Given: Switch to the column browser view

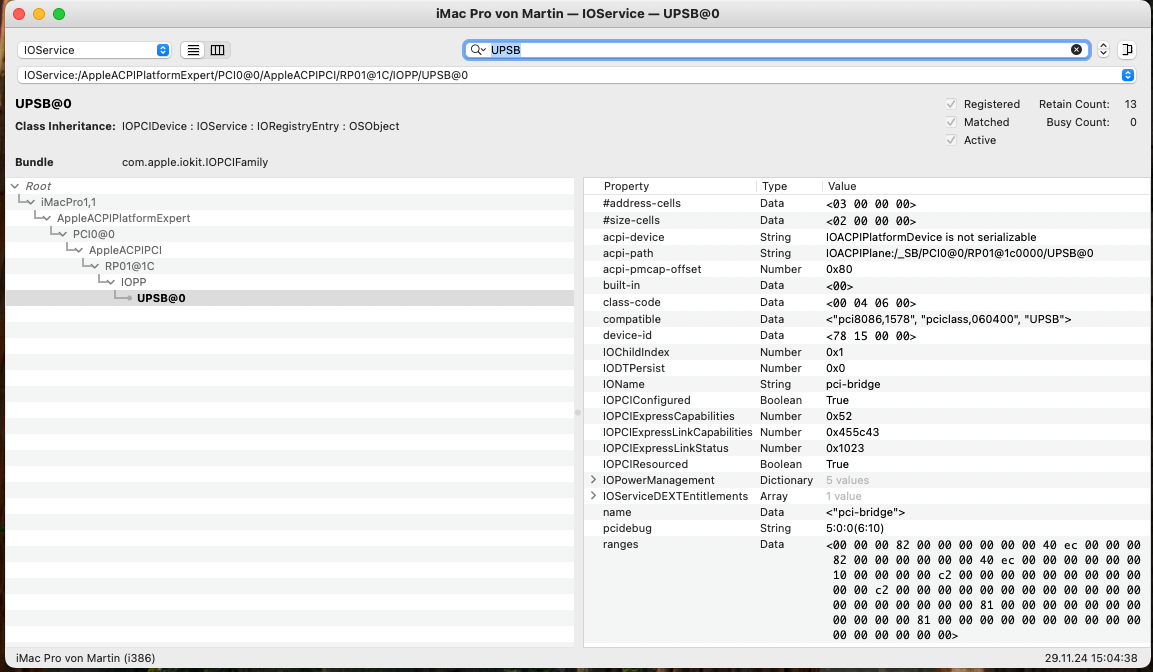Looking at the screenshot, I should tap(217, 50).
